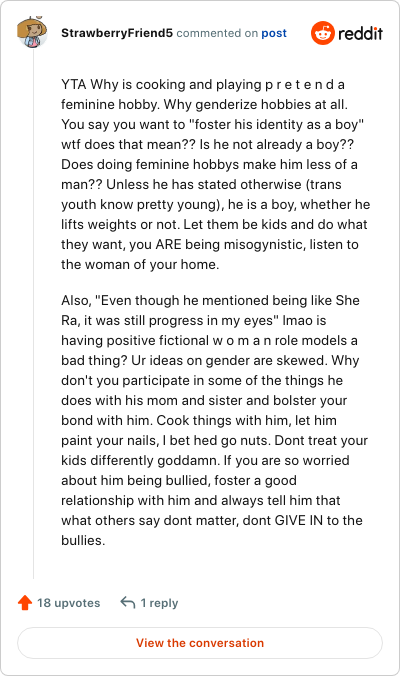Open the StrawberryFriend5 username profile

pos(117,33)
